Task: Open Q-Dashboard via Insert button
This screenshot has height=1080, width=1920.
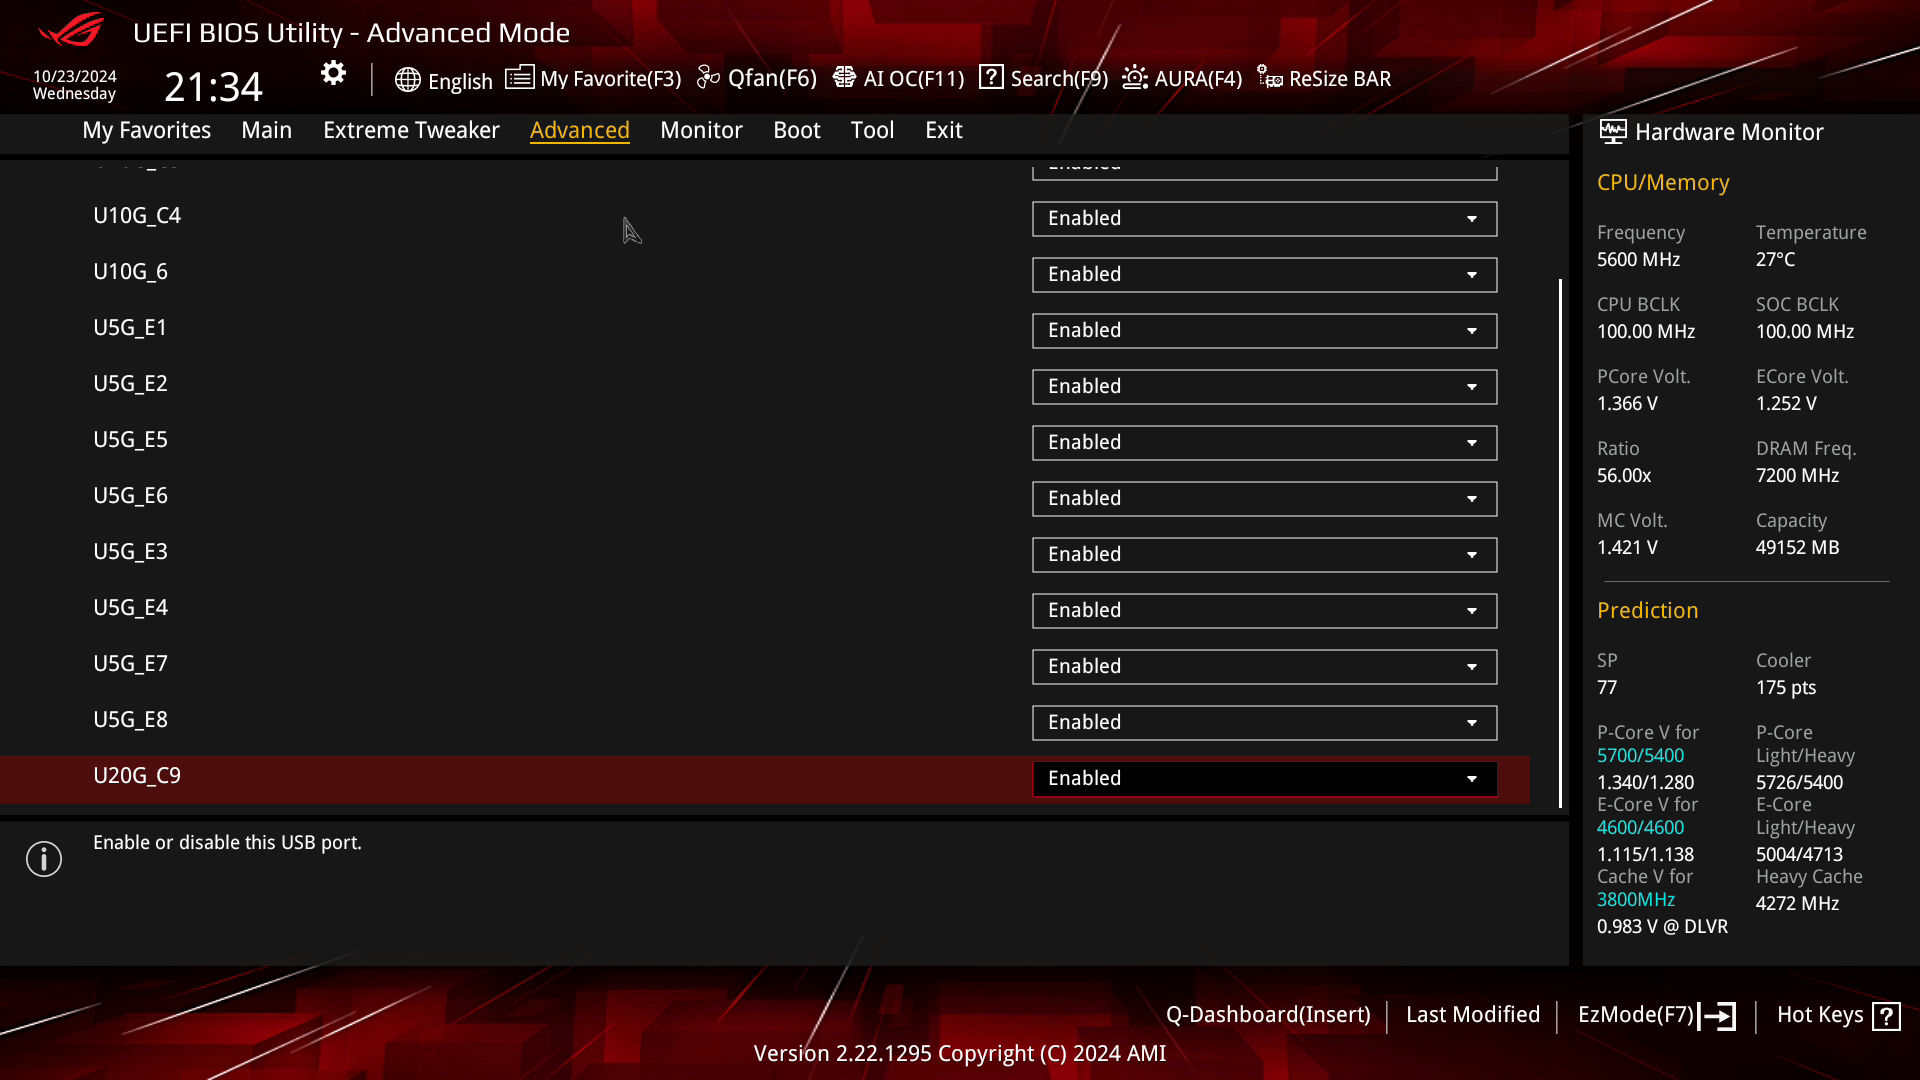Action: [x=1267, y=1014]
